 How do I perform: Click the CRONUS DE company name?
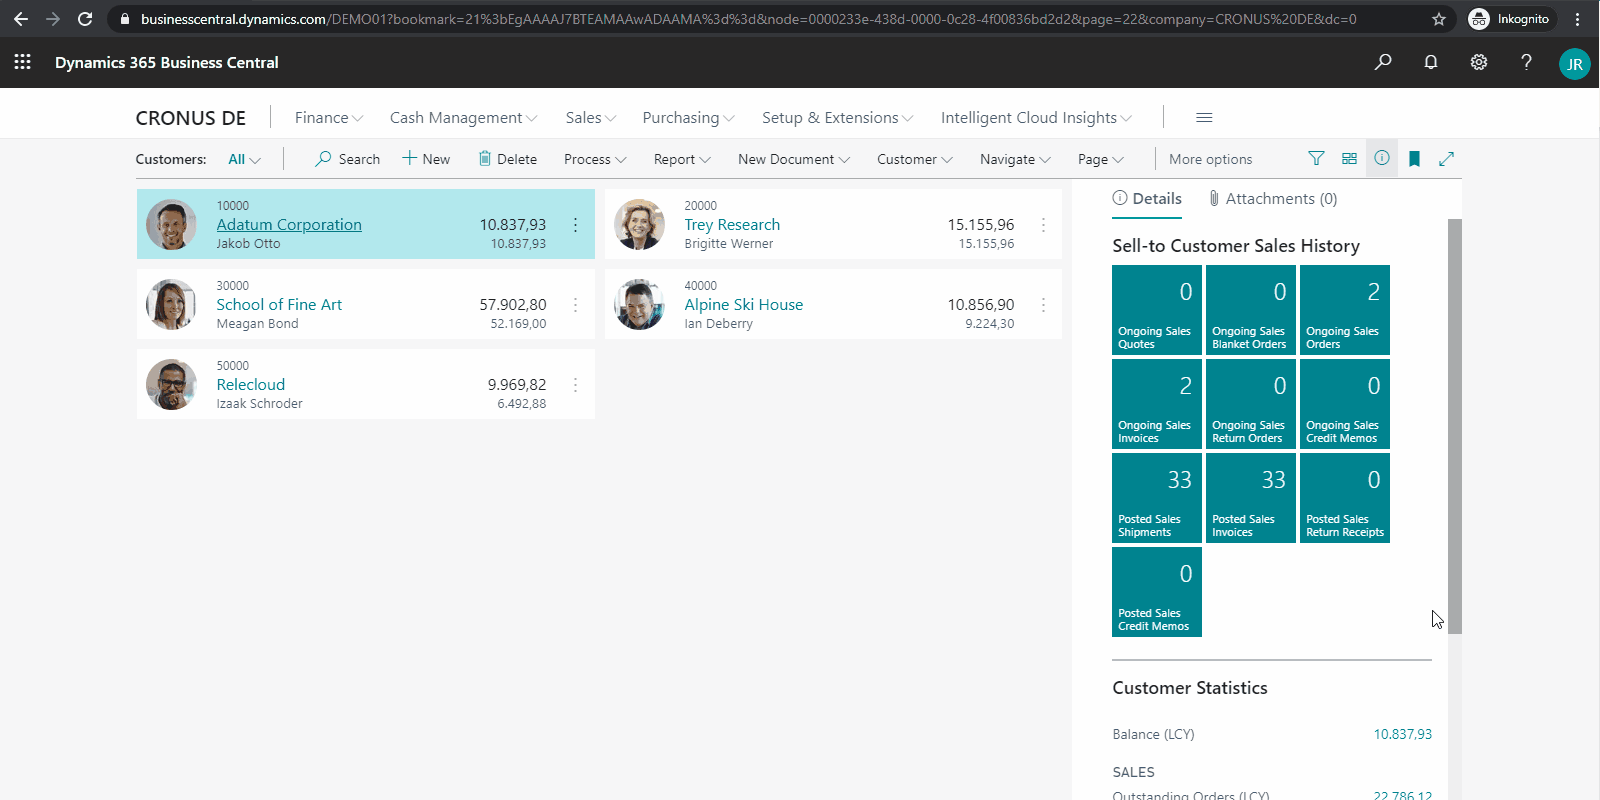click(x=190, y=118)
